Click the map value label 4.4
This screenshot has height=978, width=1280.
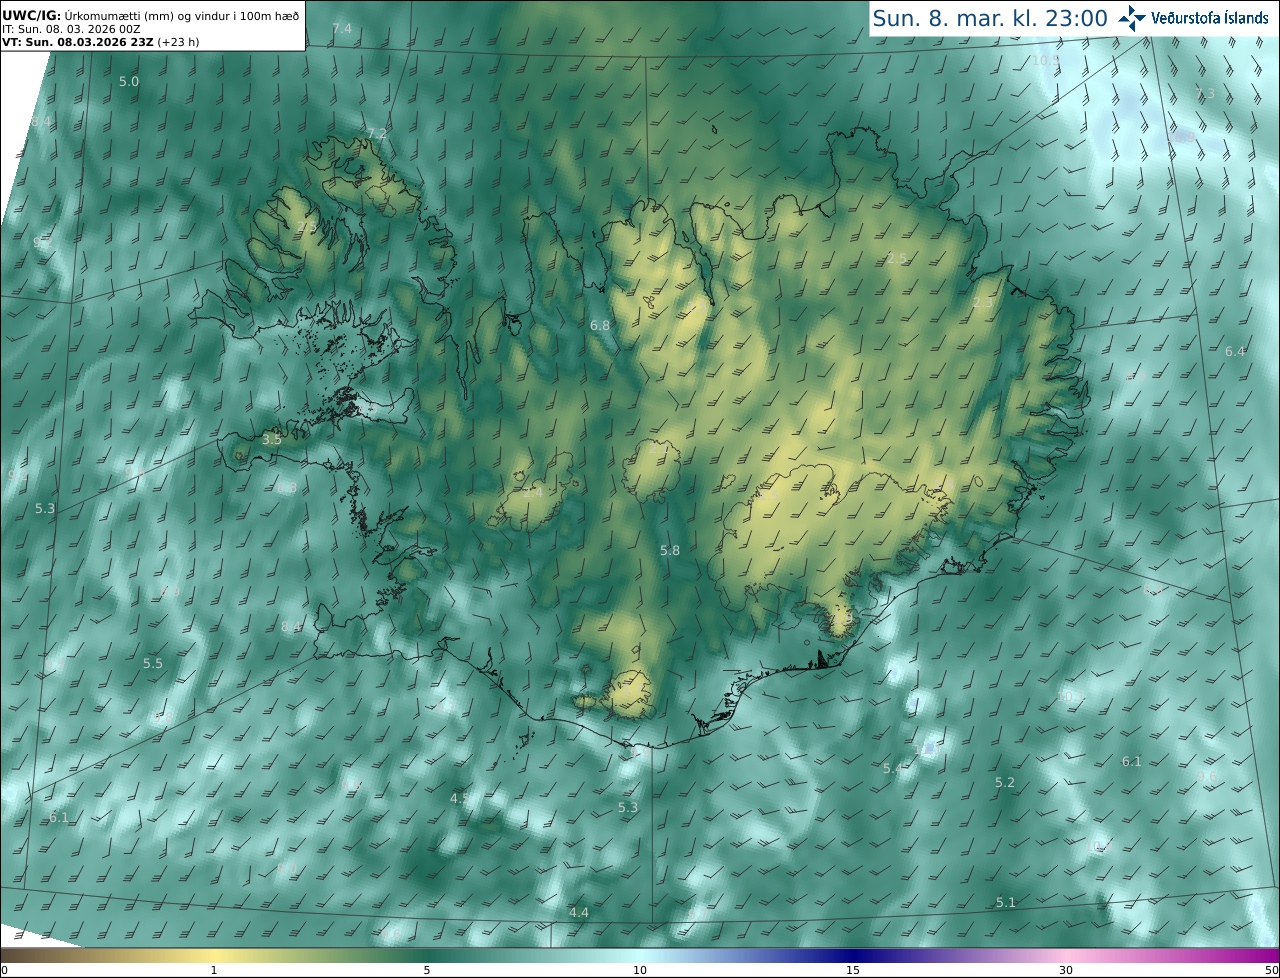coord(579,913)
